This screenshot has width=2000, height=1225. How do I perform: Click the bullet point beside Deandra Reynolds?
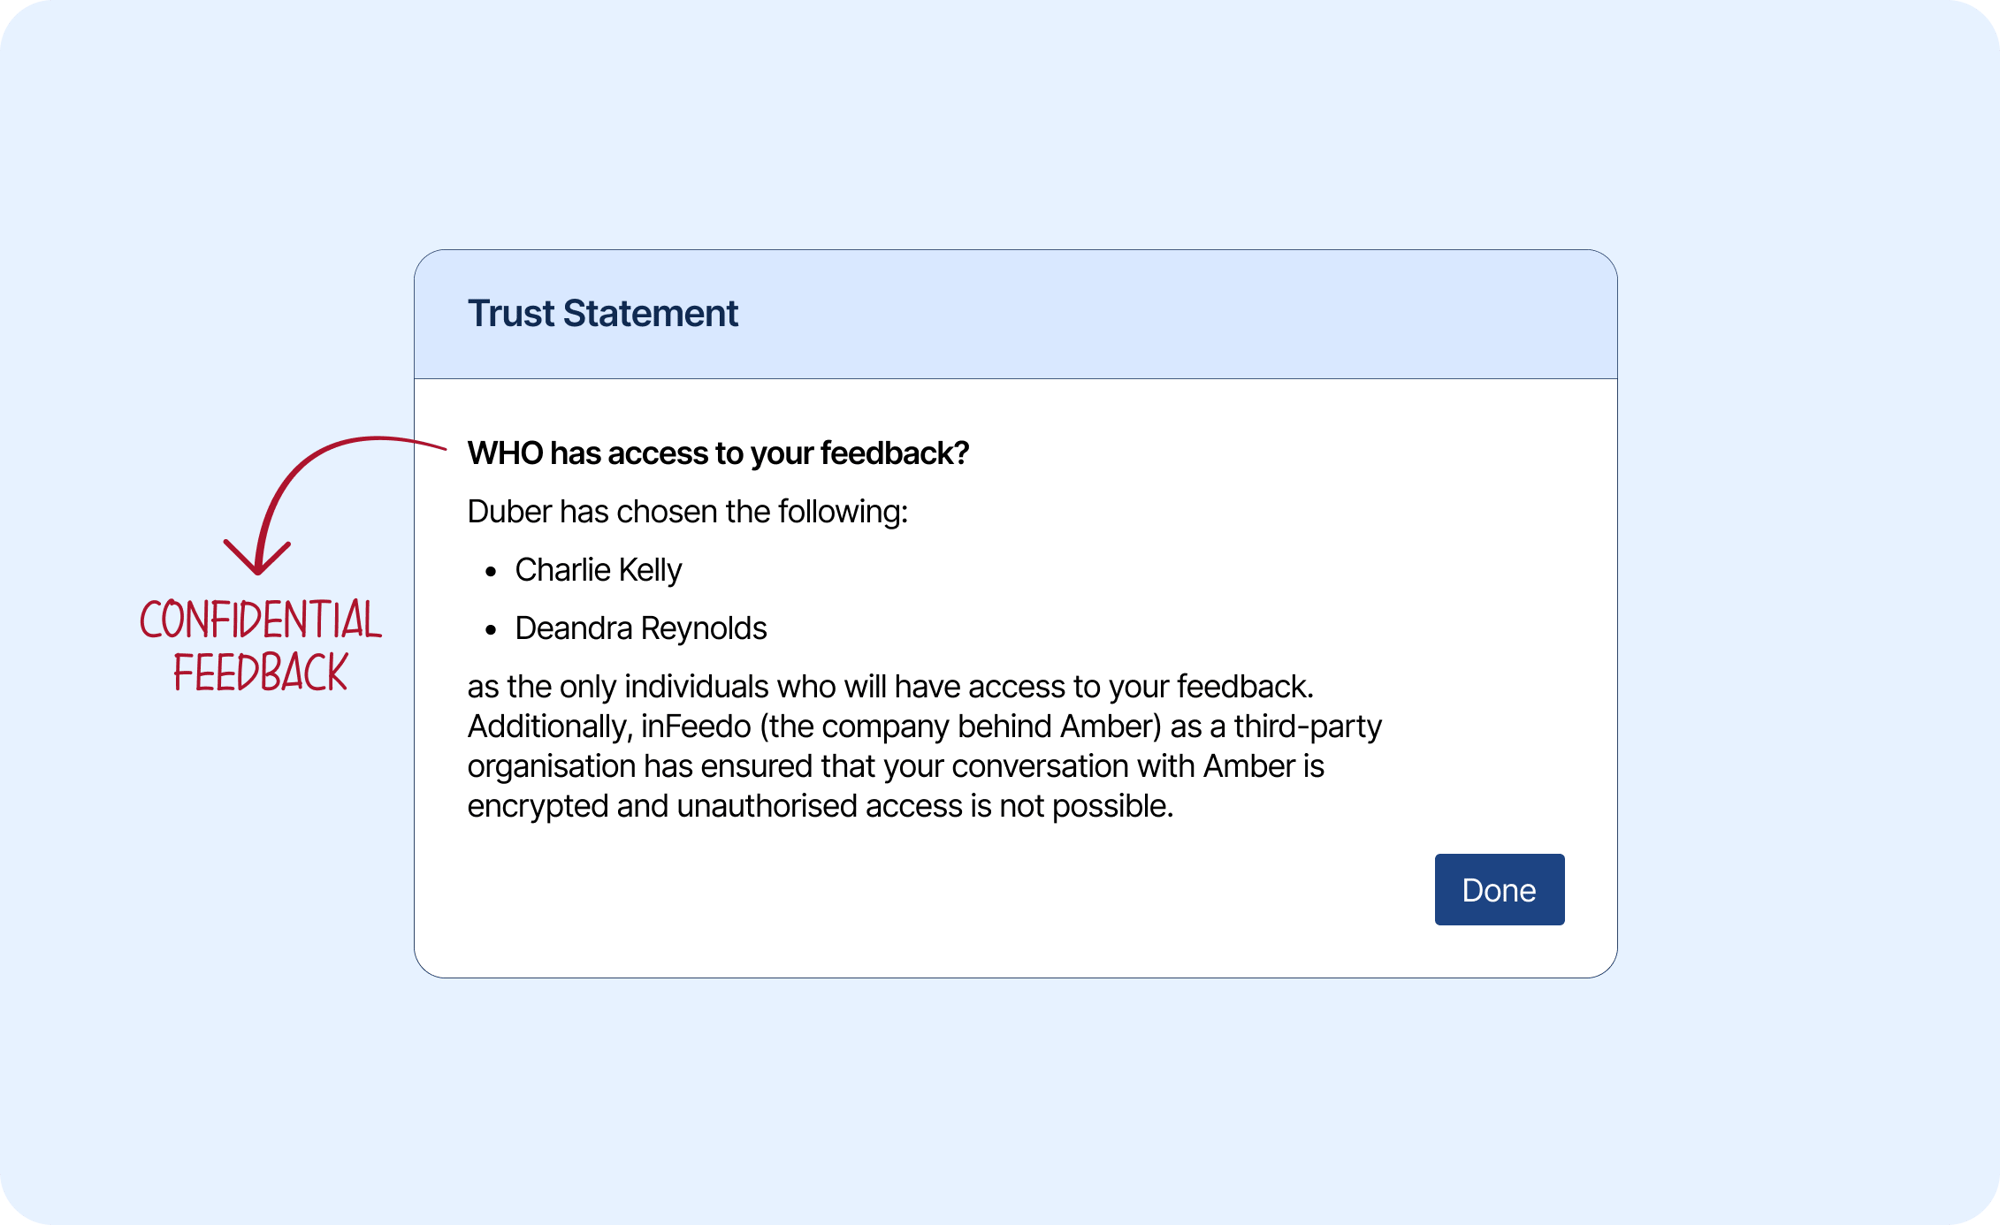[x=489, y=629]
